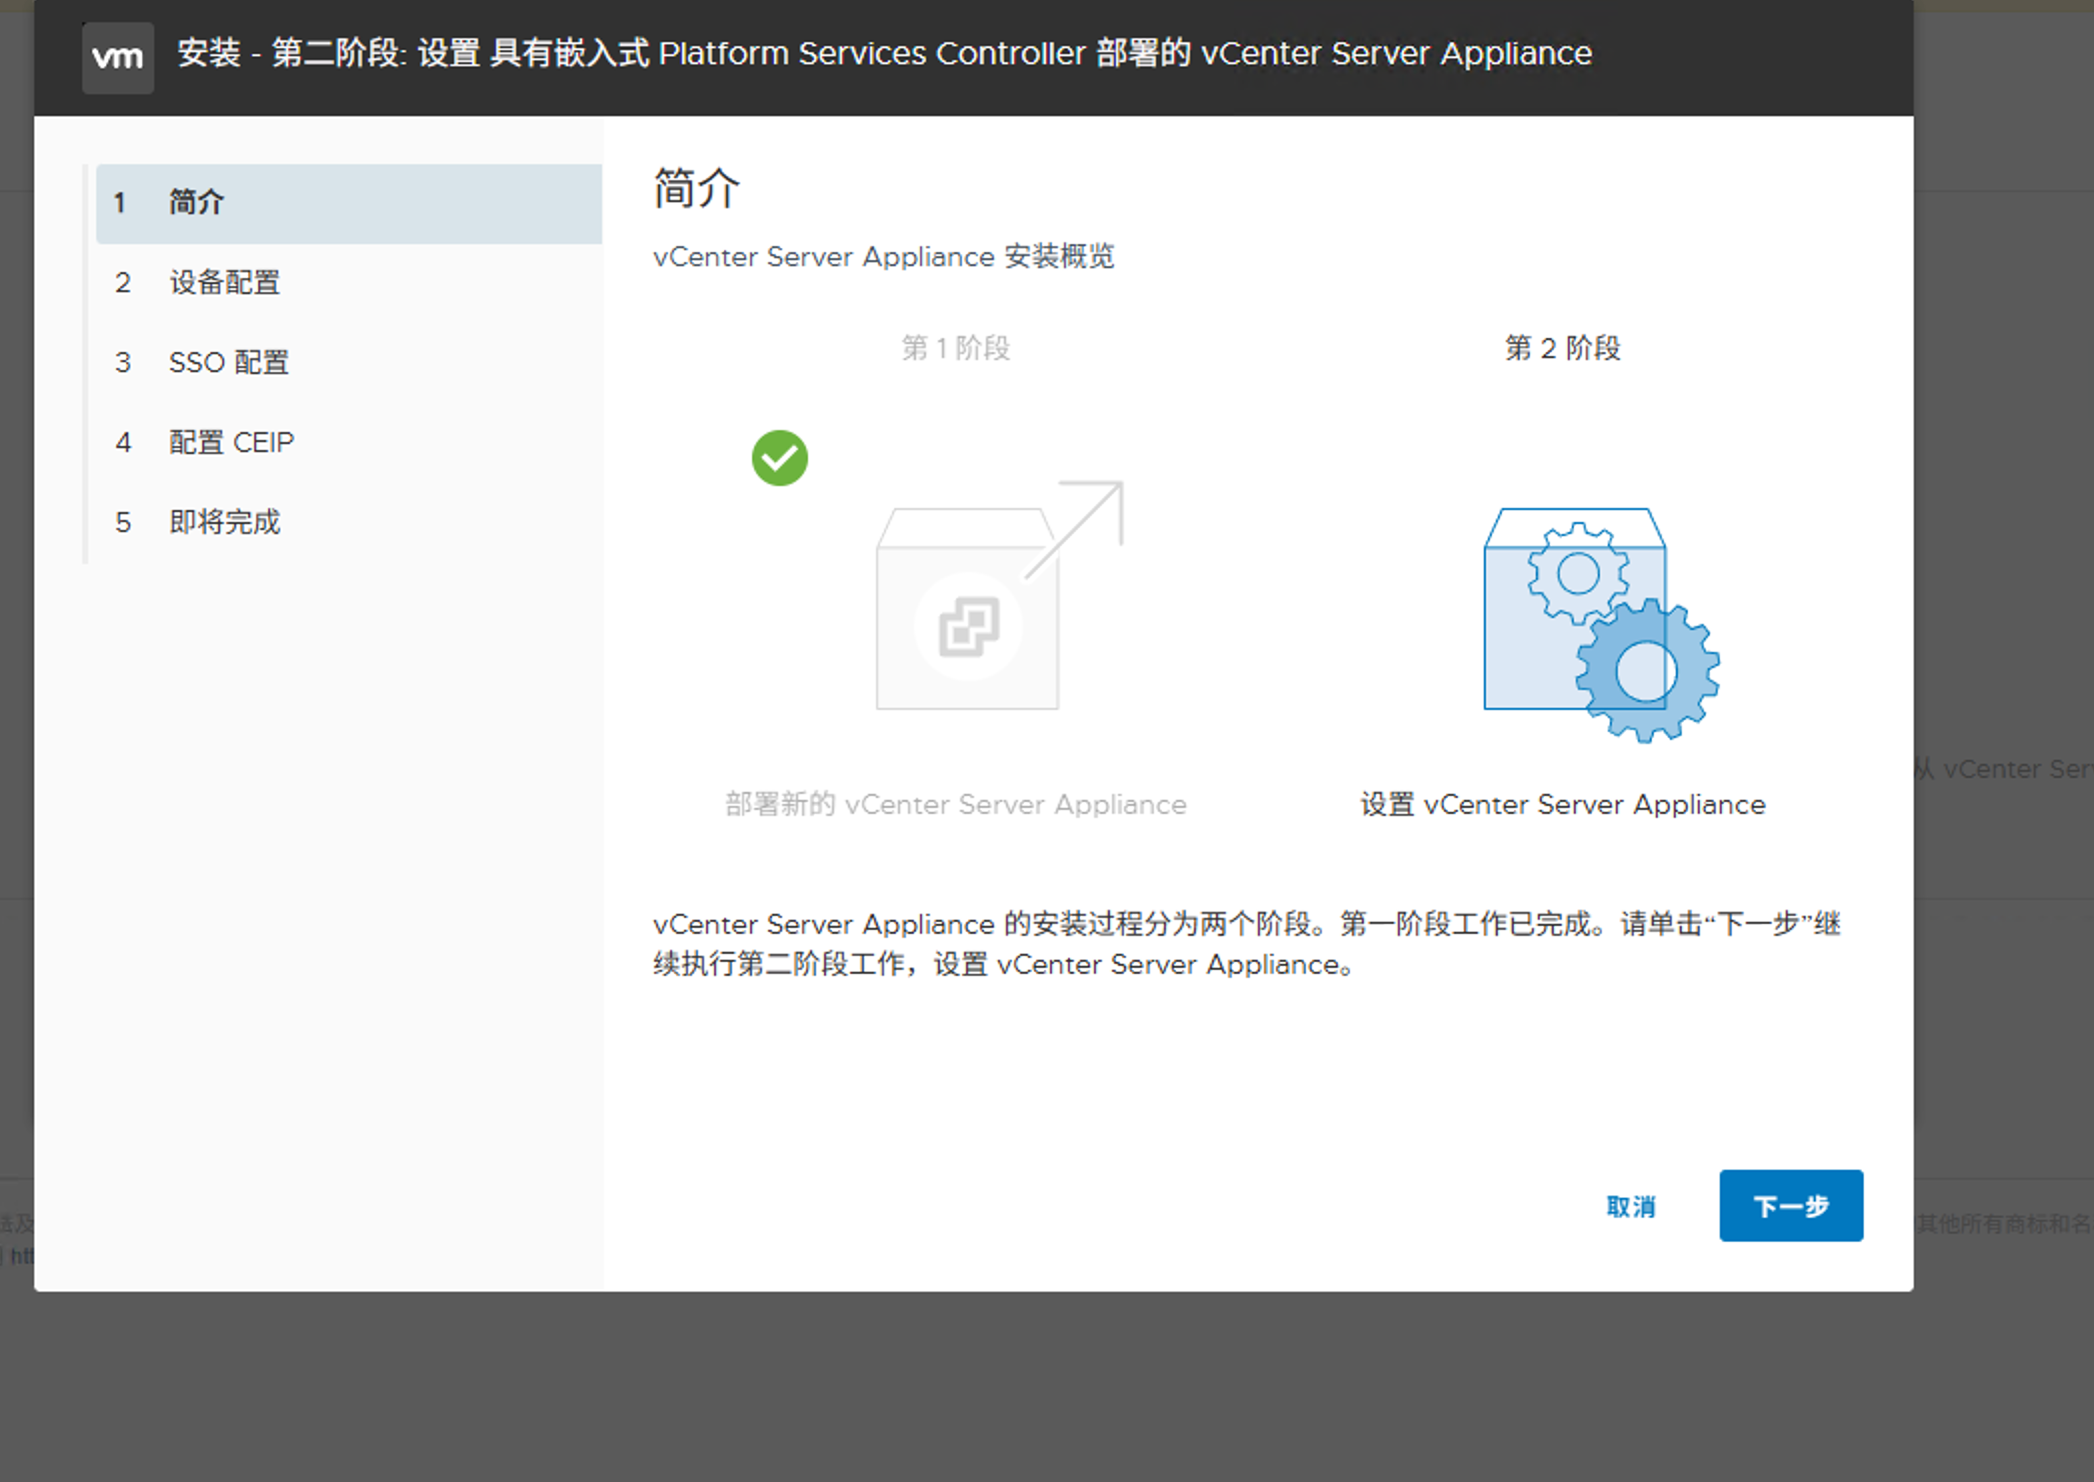This screenshot has width=2094, height=1482.
Task: Click the 设置 vCenter Server Appliance caption
Action: (x=1563, y=805)
